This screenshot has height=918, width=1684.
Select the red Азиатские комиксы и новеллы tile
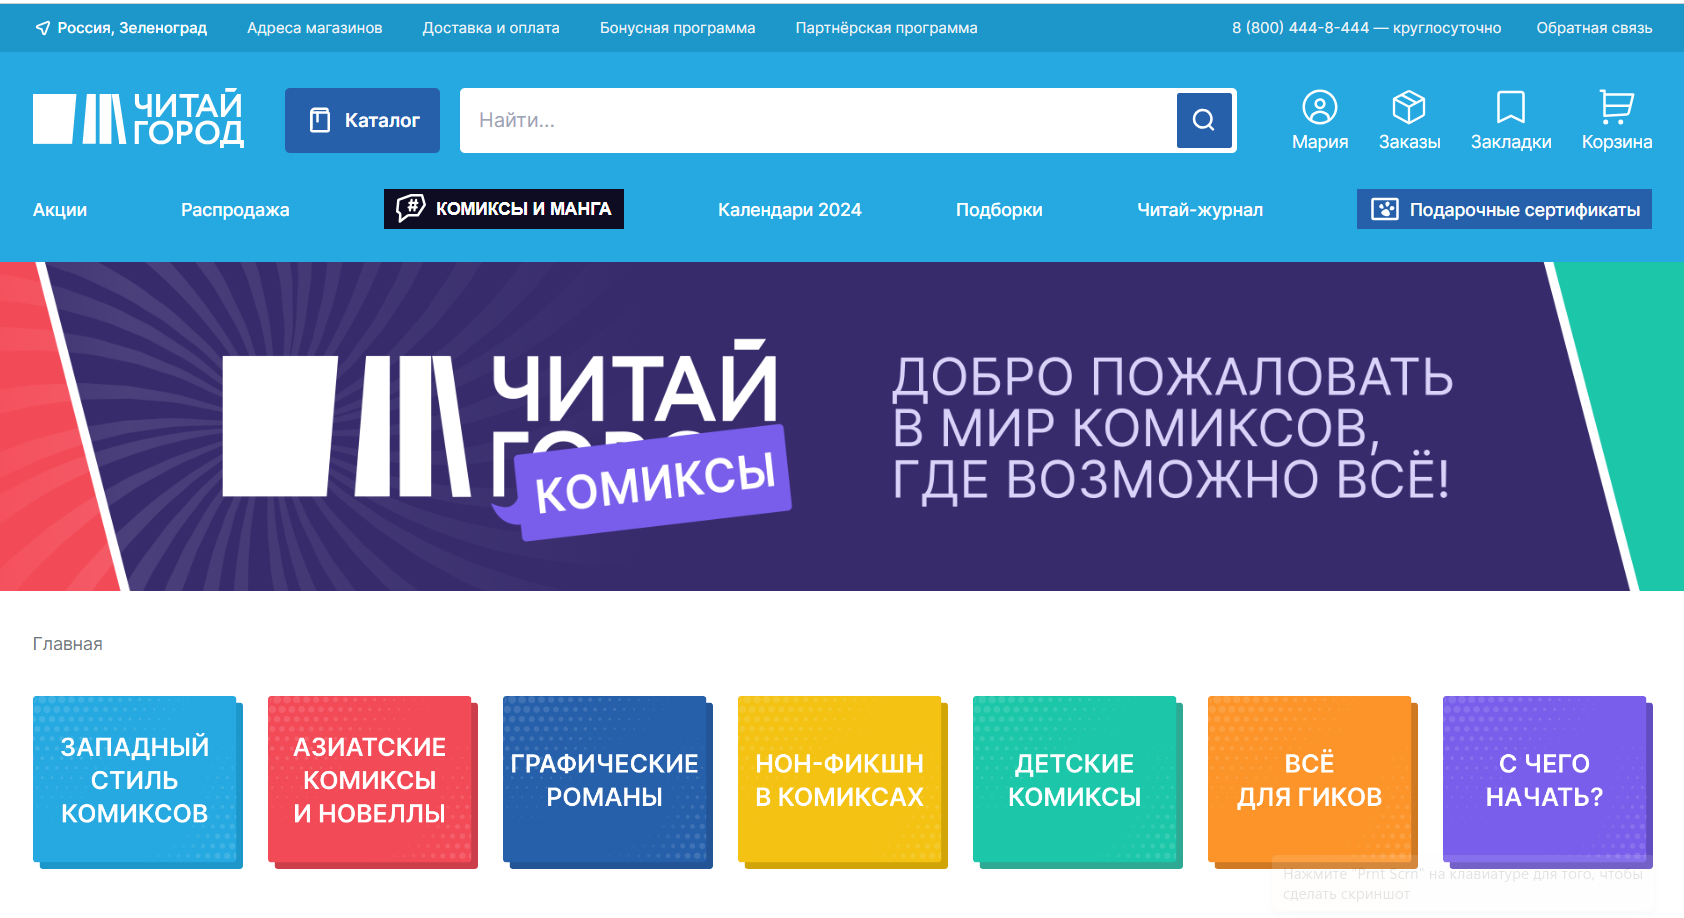(x=370, y=780)
